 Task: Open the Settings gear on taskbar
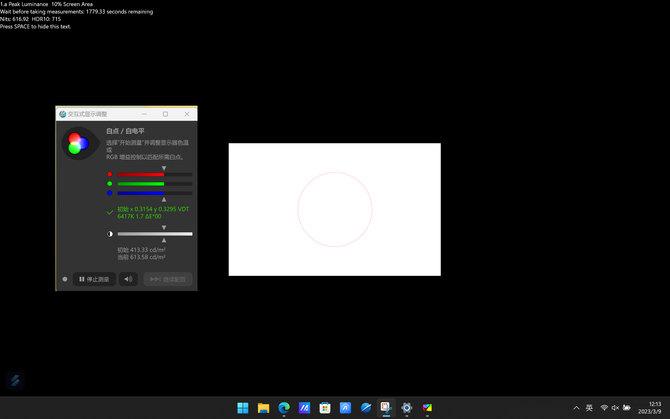point(406,408)
